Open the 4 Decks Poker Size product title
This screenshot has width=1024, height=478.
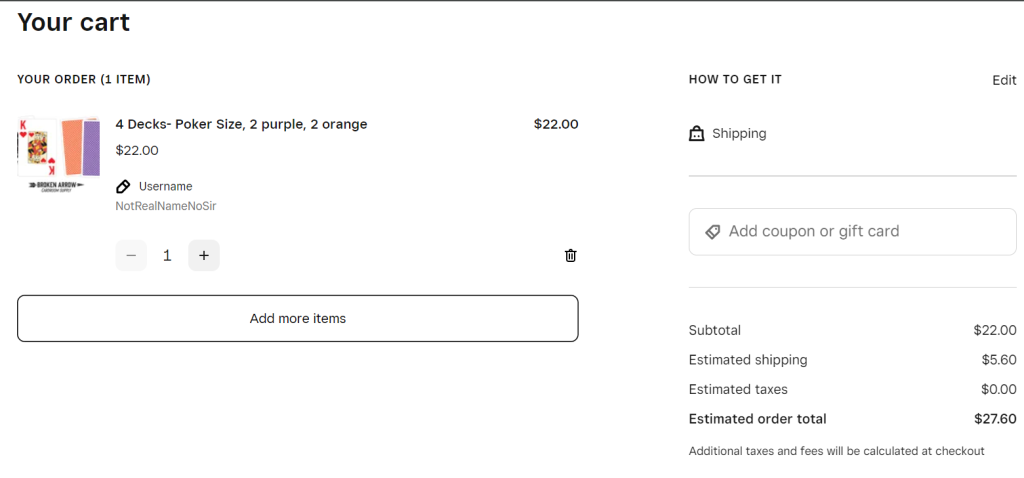point(241,124)
